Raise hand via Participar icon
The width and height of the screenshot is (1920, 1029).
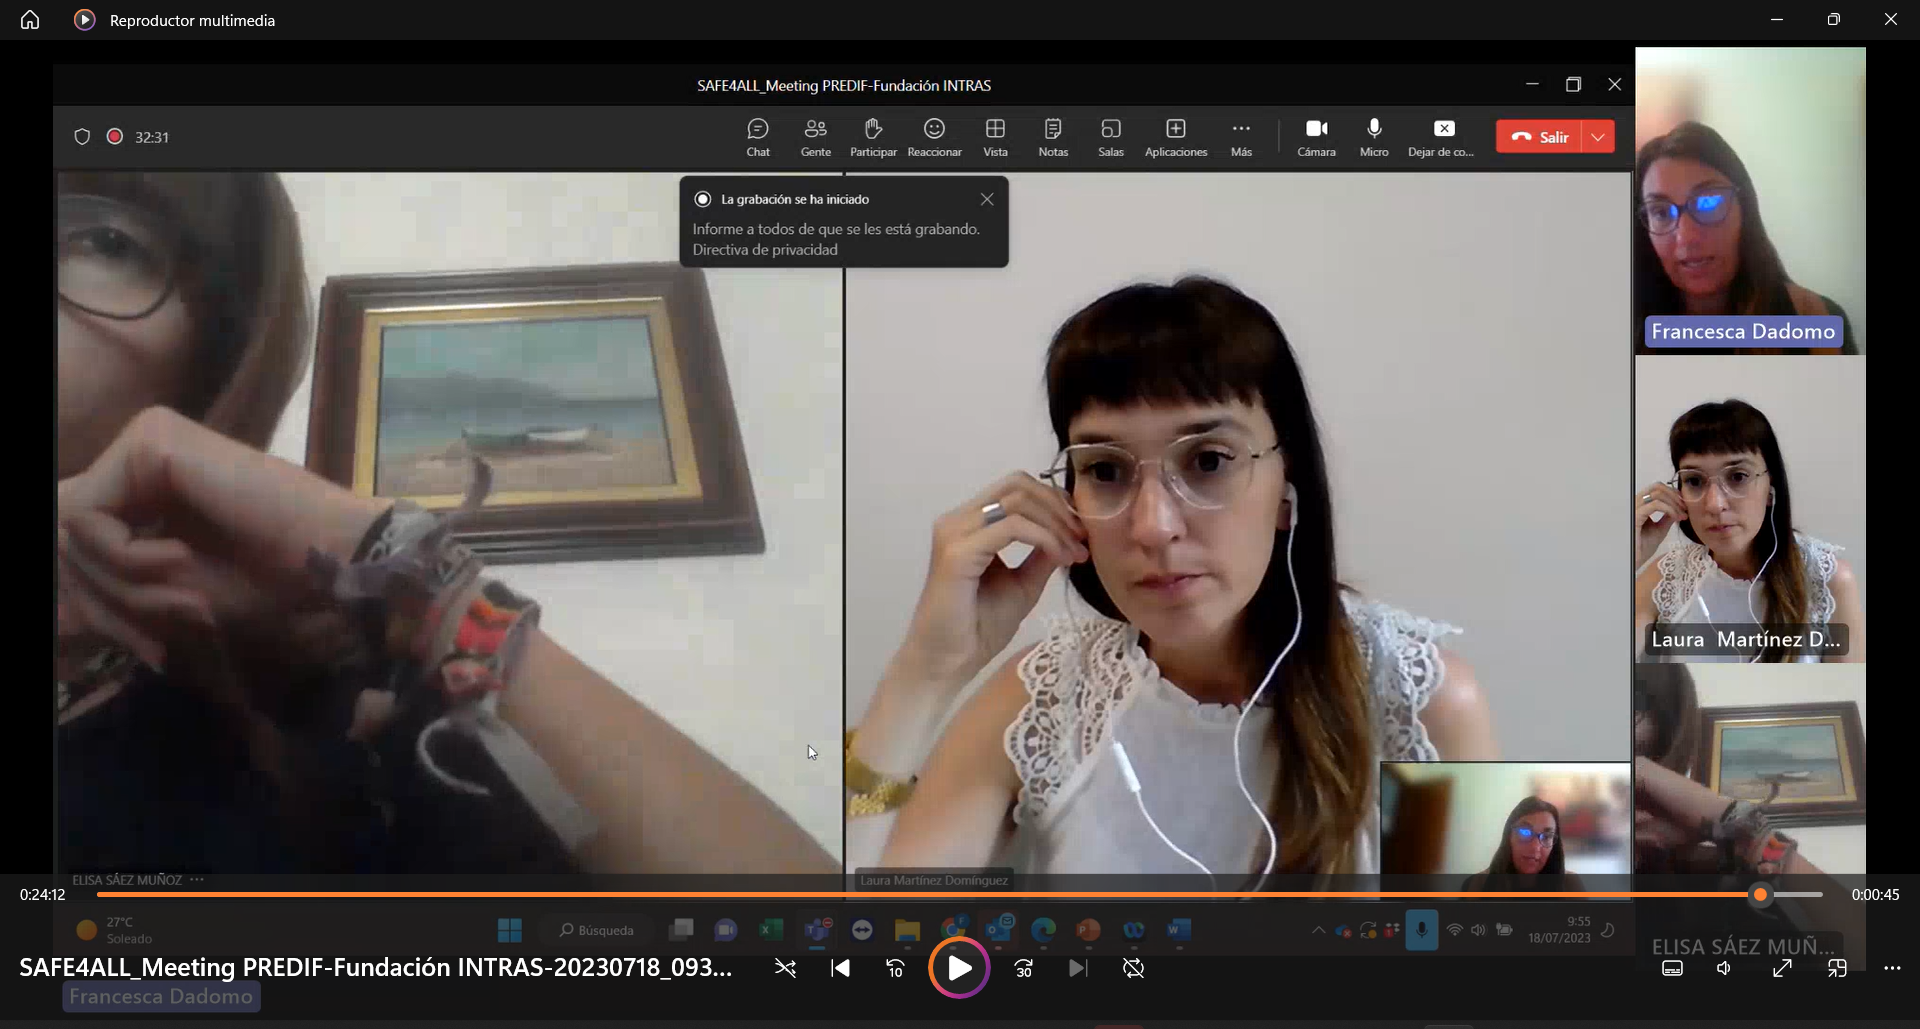pos(873,138)
